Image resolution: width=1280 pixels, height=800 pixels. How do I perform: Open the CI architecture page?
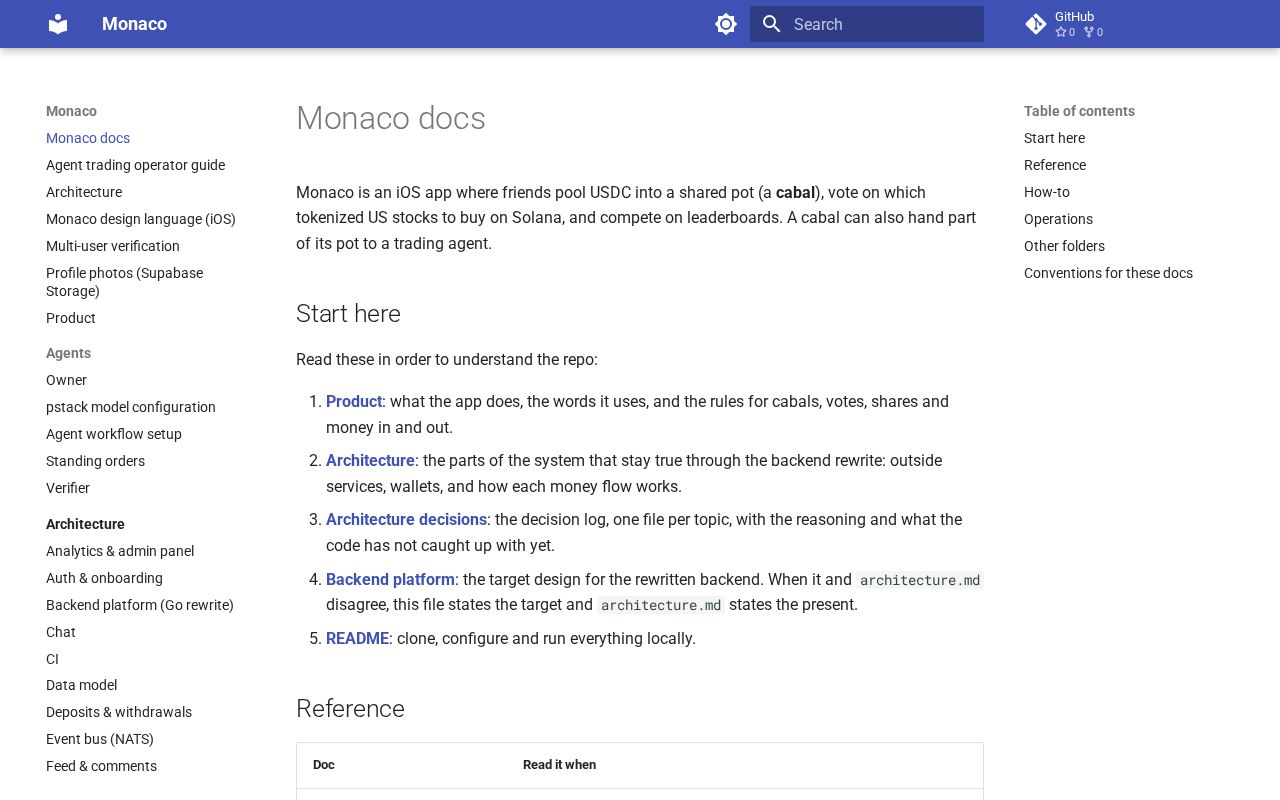(x=52, y=659)
